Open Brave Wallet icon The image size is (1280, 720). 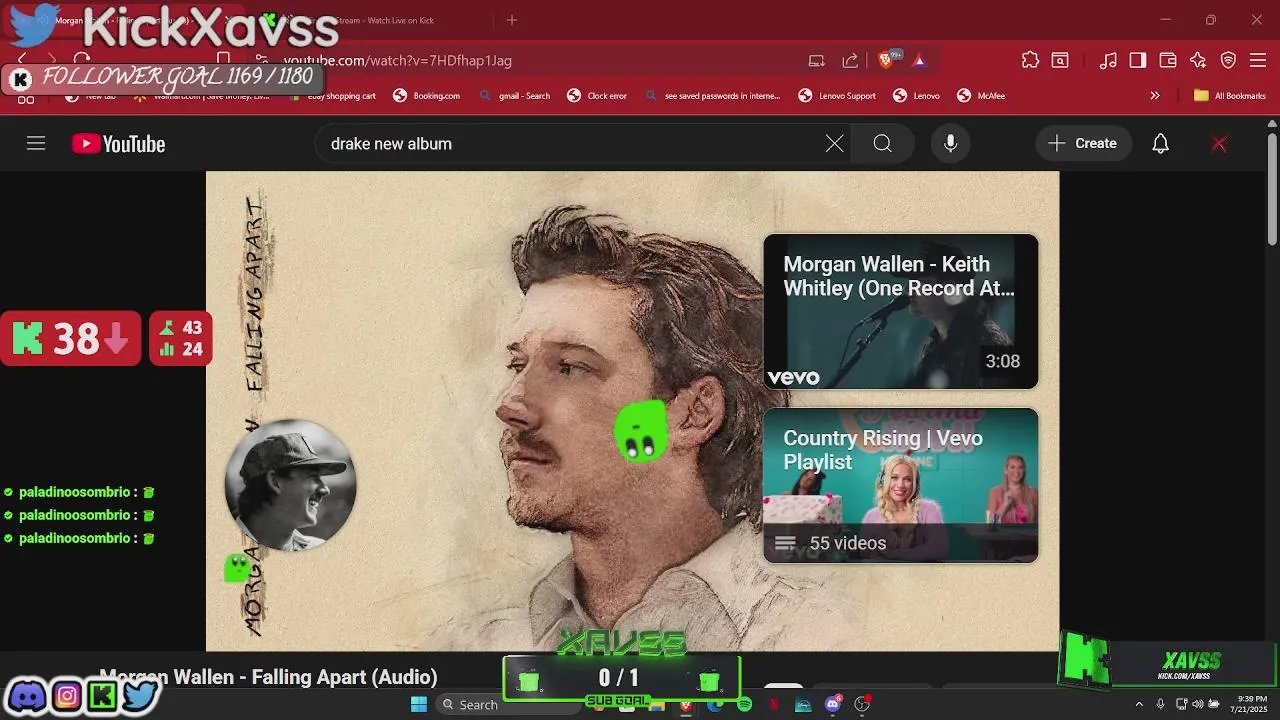click(1167, 60)
